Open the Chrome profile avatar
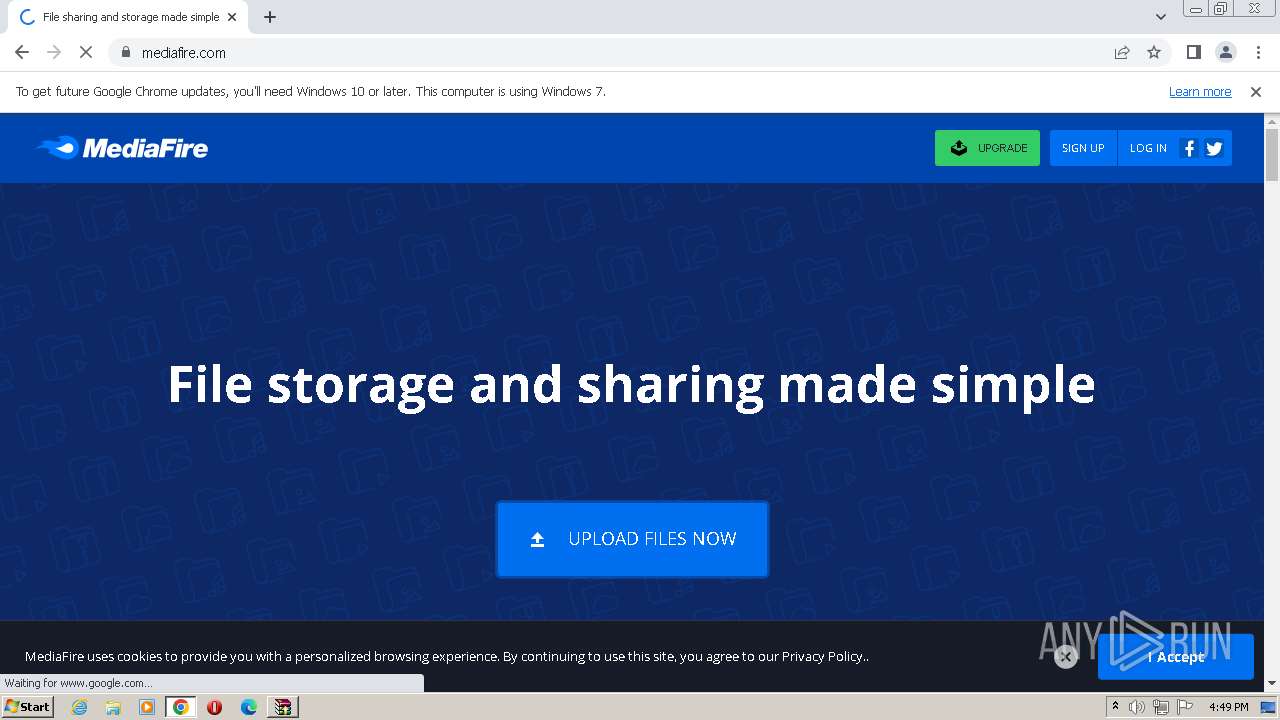The image size is (1280, 720). click(x=1225, y=52)
